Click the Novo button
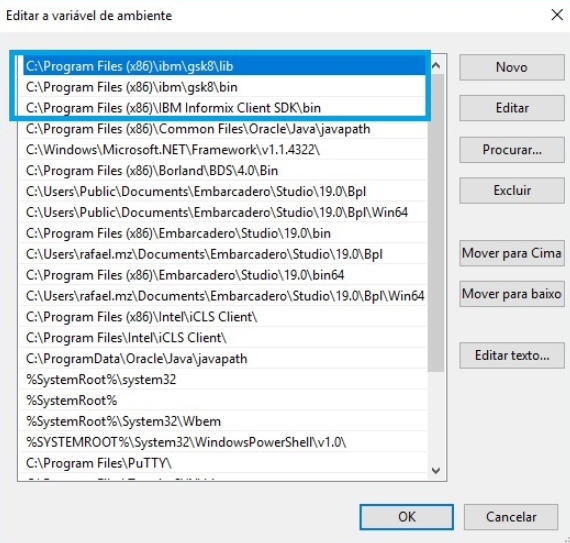The width and height of the screenshot is (570, 543). coord(511,67)
